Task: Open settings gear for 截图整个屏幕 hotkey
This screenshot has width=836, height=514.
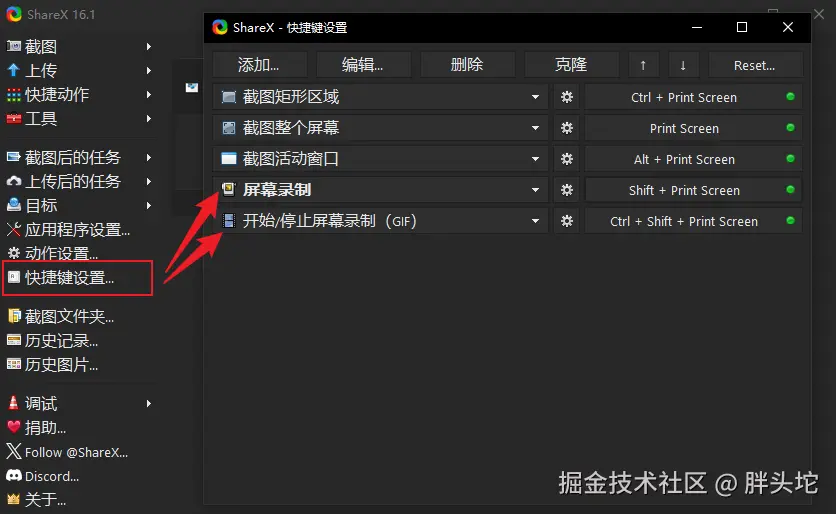Action: tap(567, 128)
